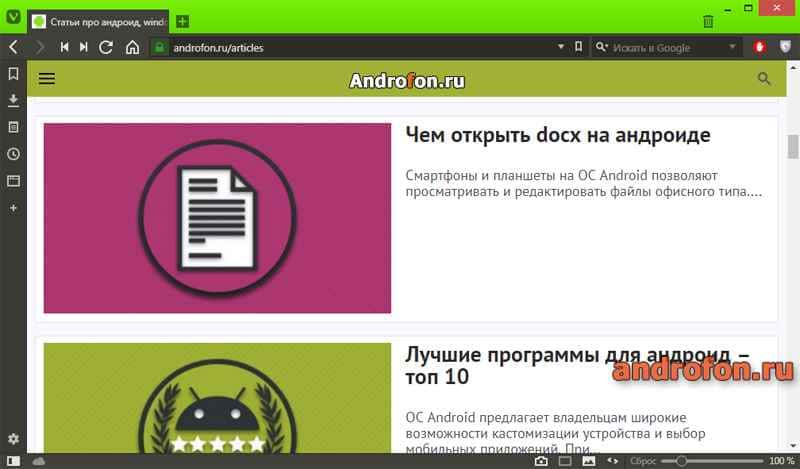Screen dimensions: 800x469
Task: Click the "Искать в Google" search field
Action: tap(668, 47)
